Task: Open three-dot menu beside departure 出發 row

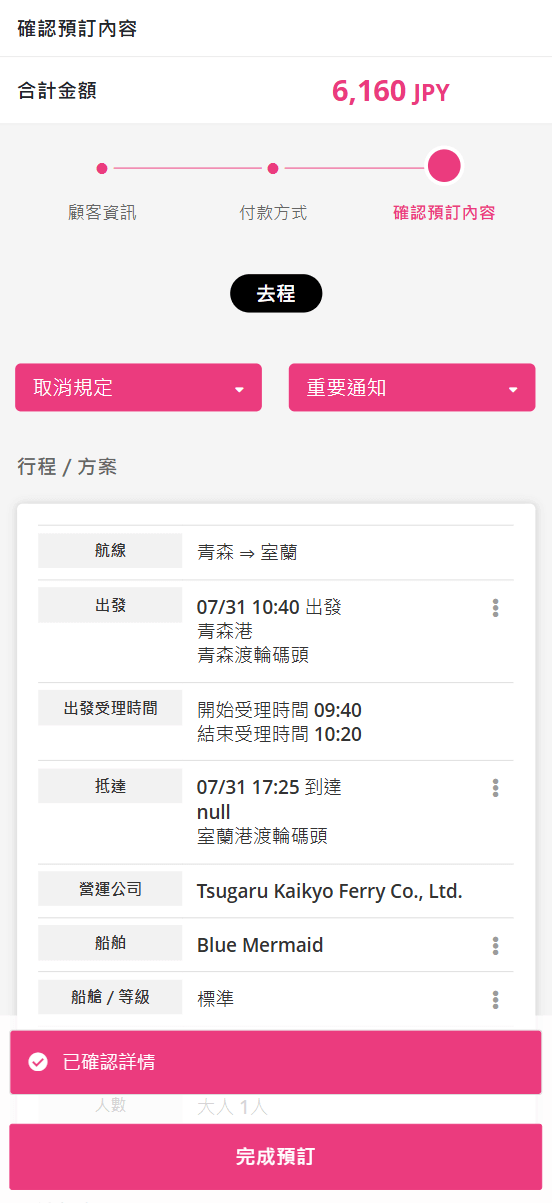Action: pos(495,608)
